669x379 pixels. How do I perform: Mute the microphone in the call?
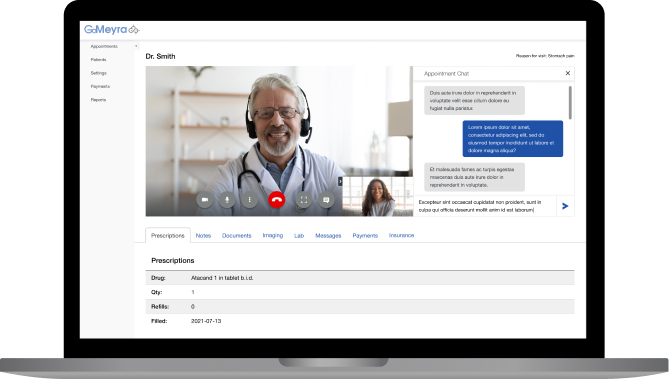point(227,200)
